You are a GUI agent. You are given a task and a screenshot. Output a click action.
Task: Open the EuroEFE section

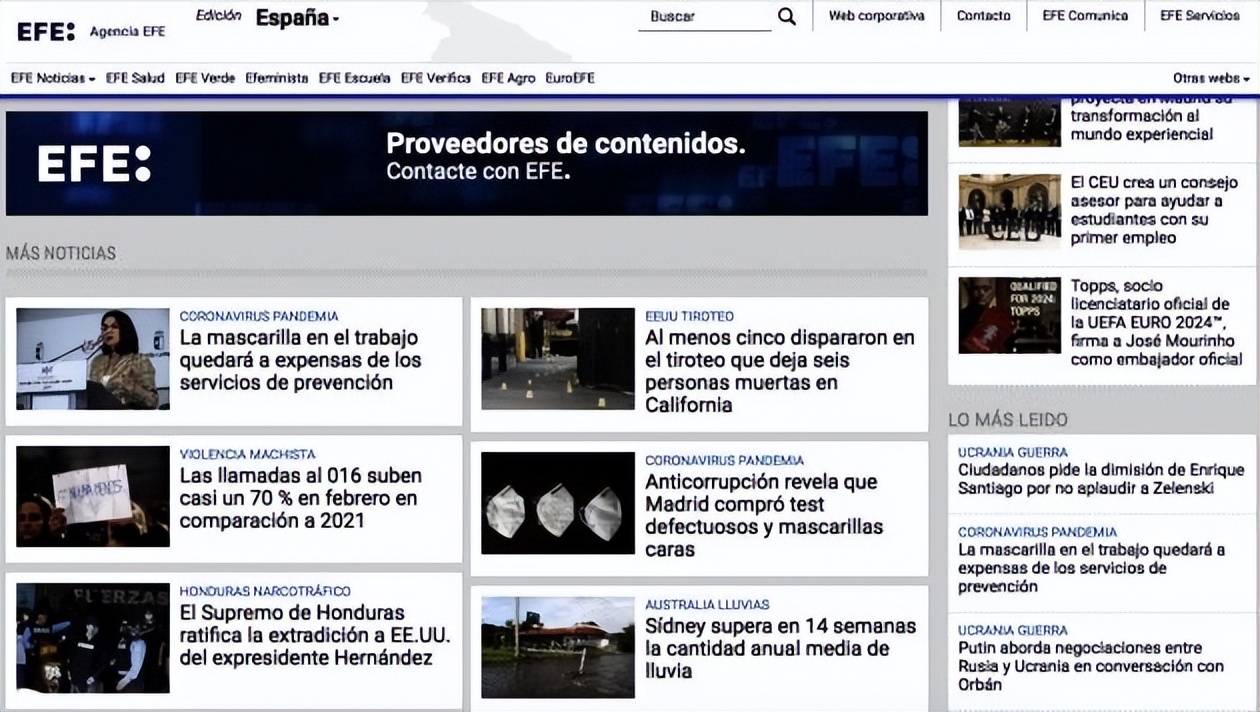[570, 78]
